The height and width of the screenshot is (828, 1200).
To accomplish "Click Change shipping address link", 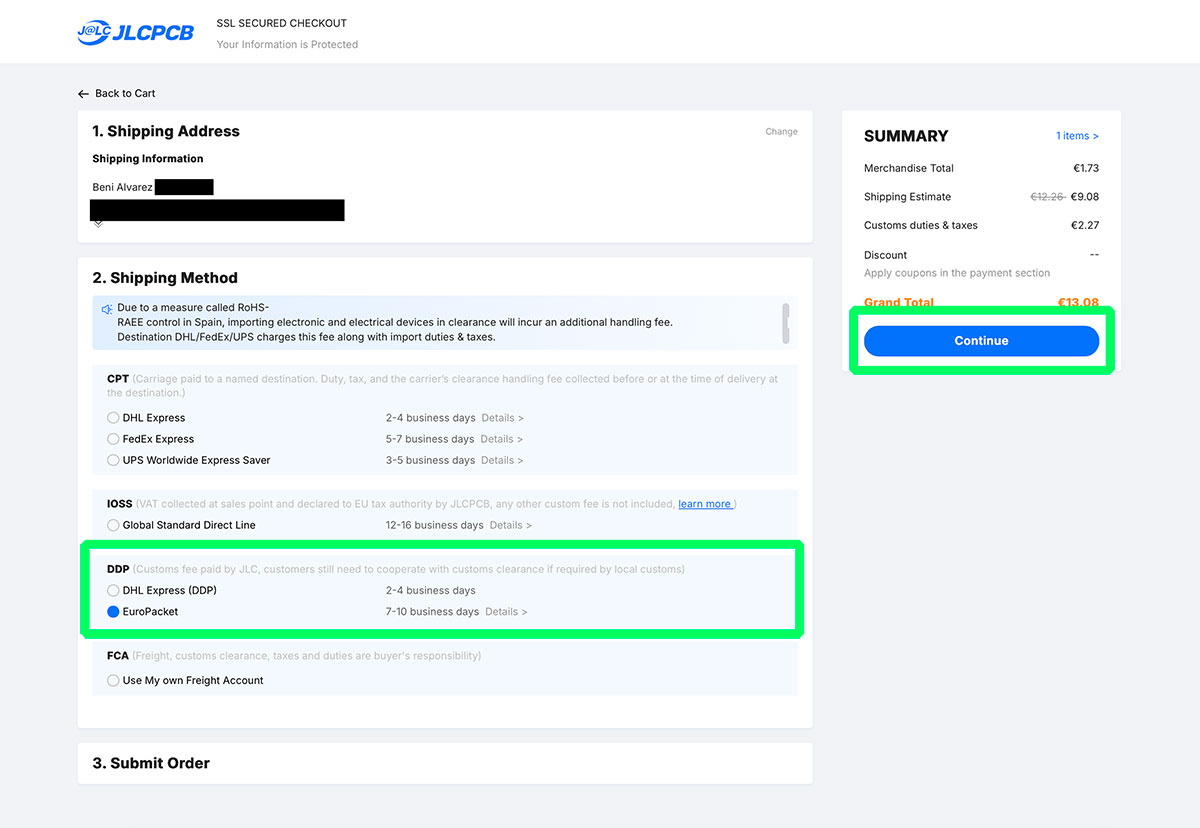I will [782, 132].
